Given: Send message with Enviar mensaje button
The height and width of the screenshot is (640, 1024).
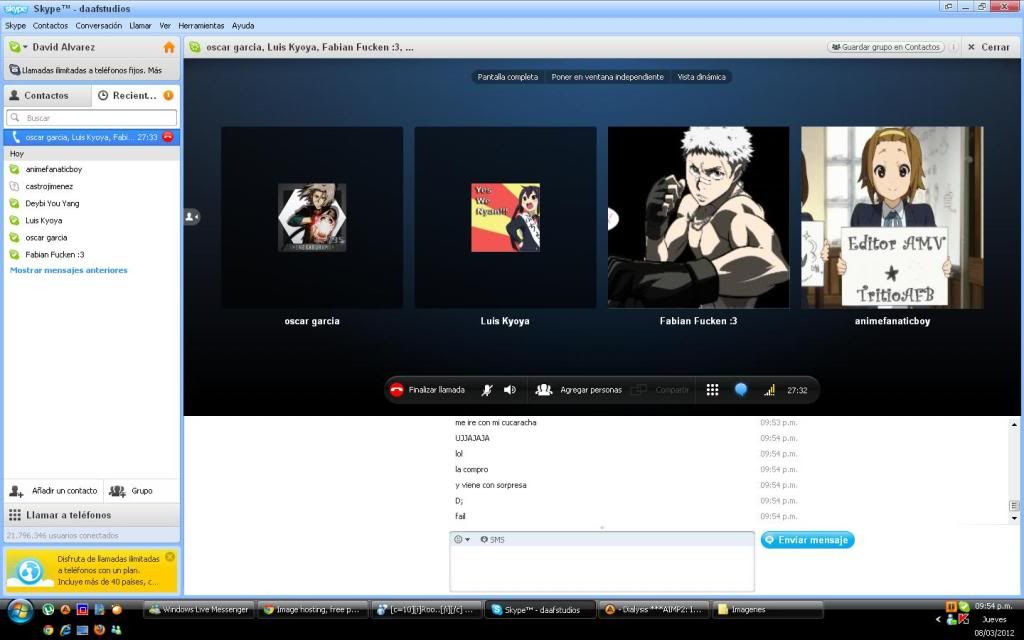Looking at the screenshot, I should coord(808,539).
